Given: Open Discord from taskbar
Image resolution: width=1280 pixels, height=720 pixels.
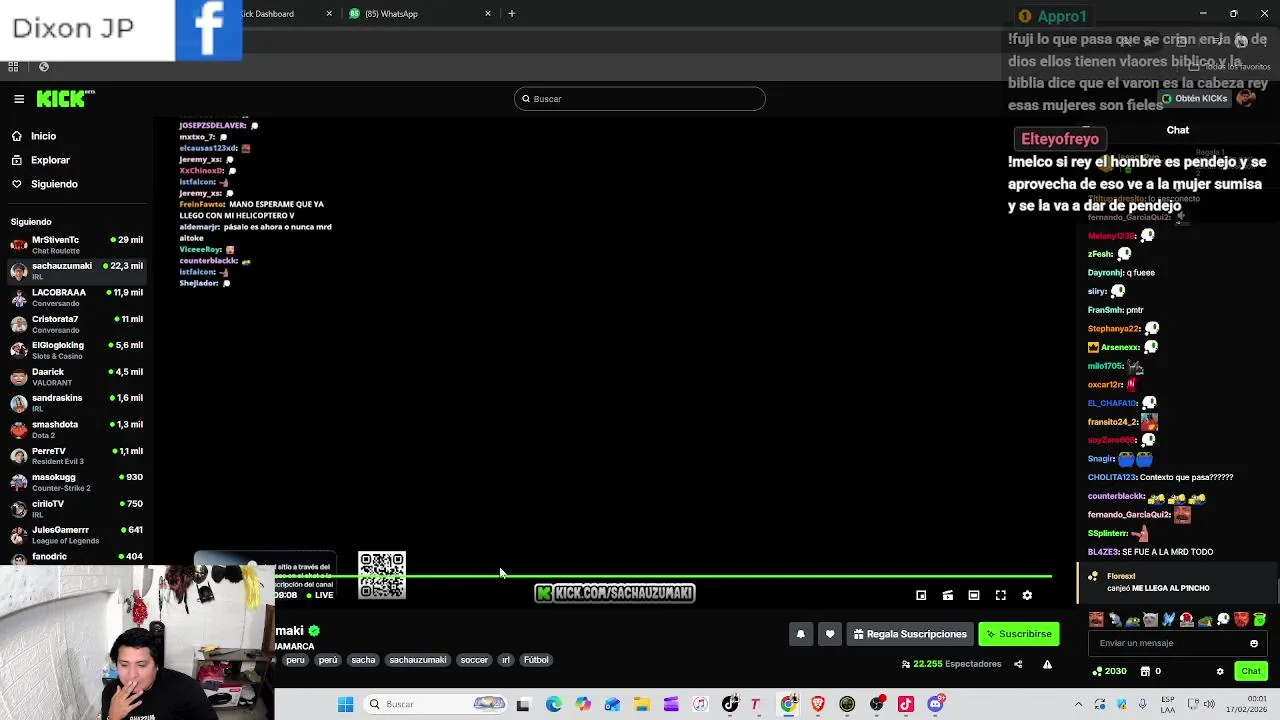Looking at the screenshot, I should pyautogui.click(x=936, y=704).
